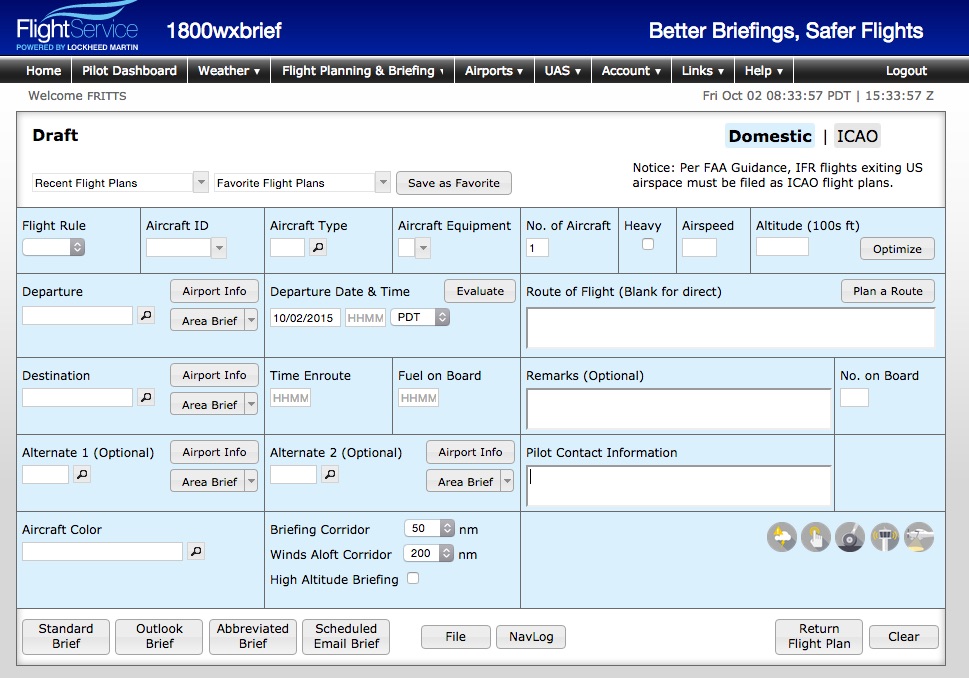
Task: Open Flight Planning & Briefing menu
Action: tap(363, 70)
